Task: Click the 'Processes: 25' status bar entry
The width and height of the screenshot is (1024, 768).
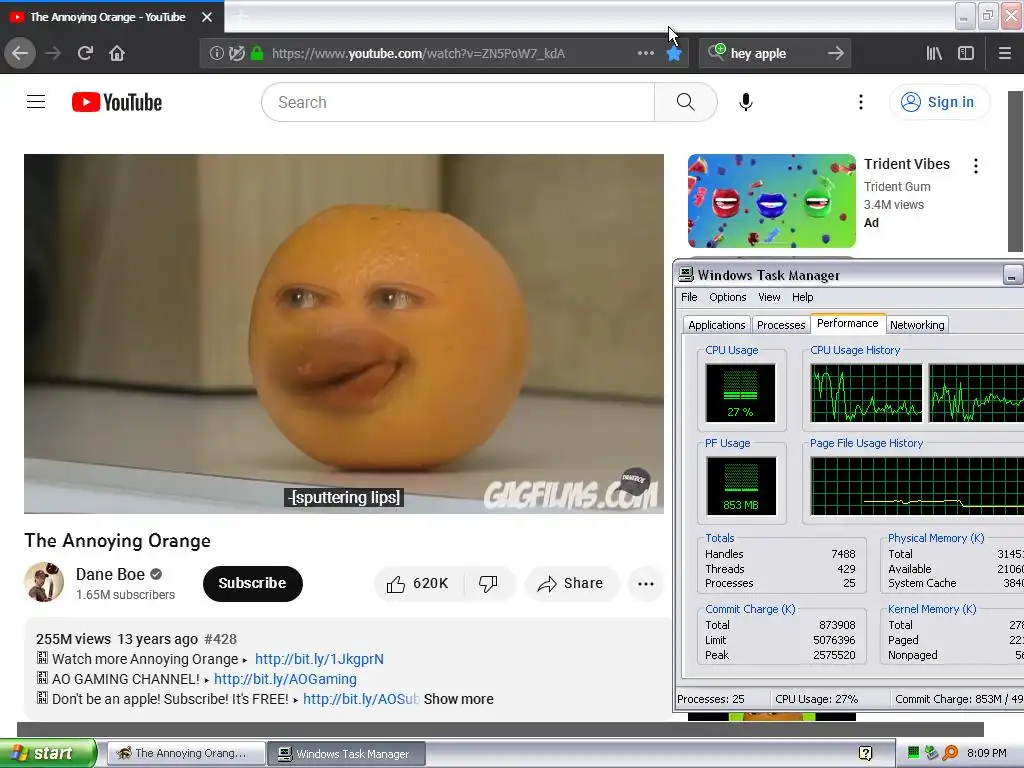Action: click(x=711, y=699)
